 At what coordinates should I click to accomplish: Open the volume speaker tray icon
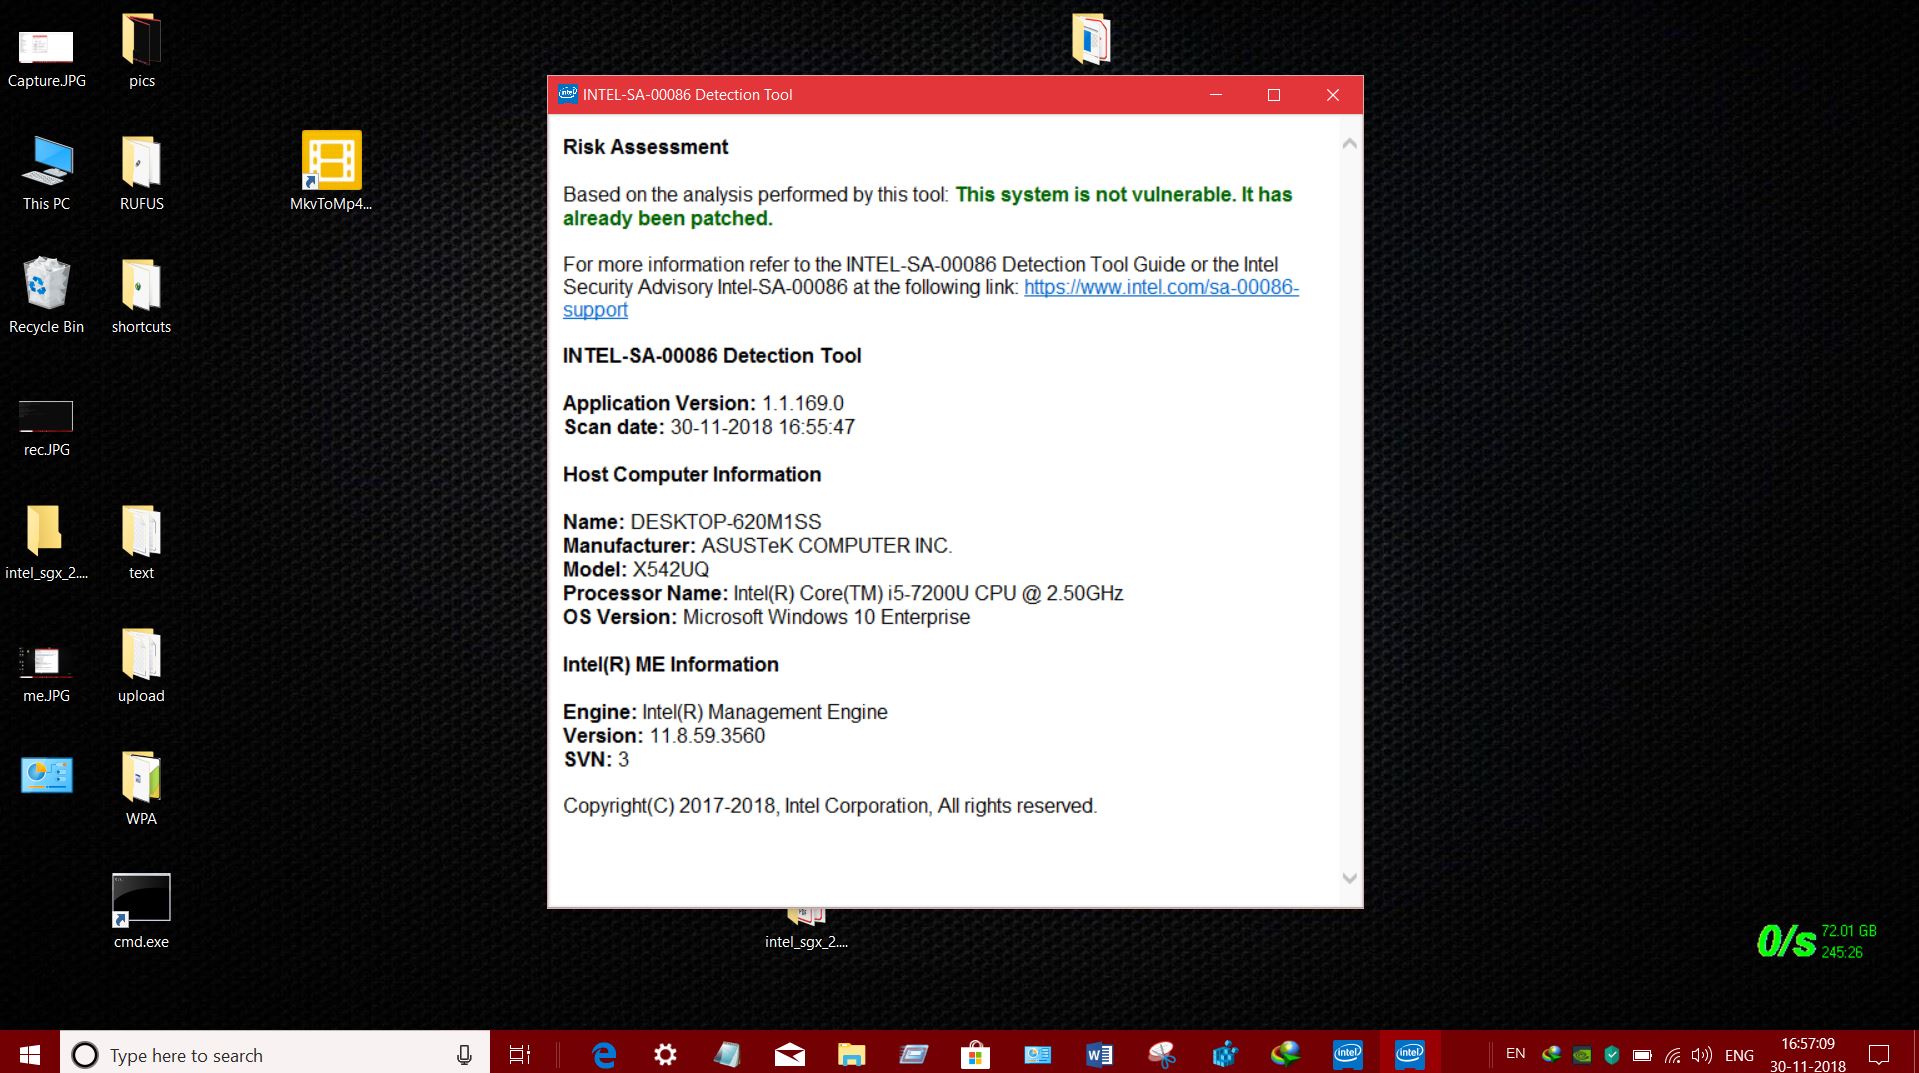point(1701,1055)
